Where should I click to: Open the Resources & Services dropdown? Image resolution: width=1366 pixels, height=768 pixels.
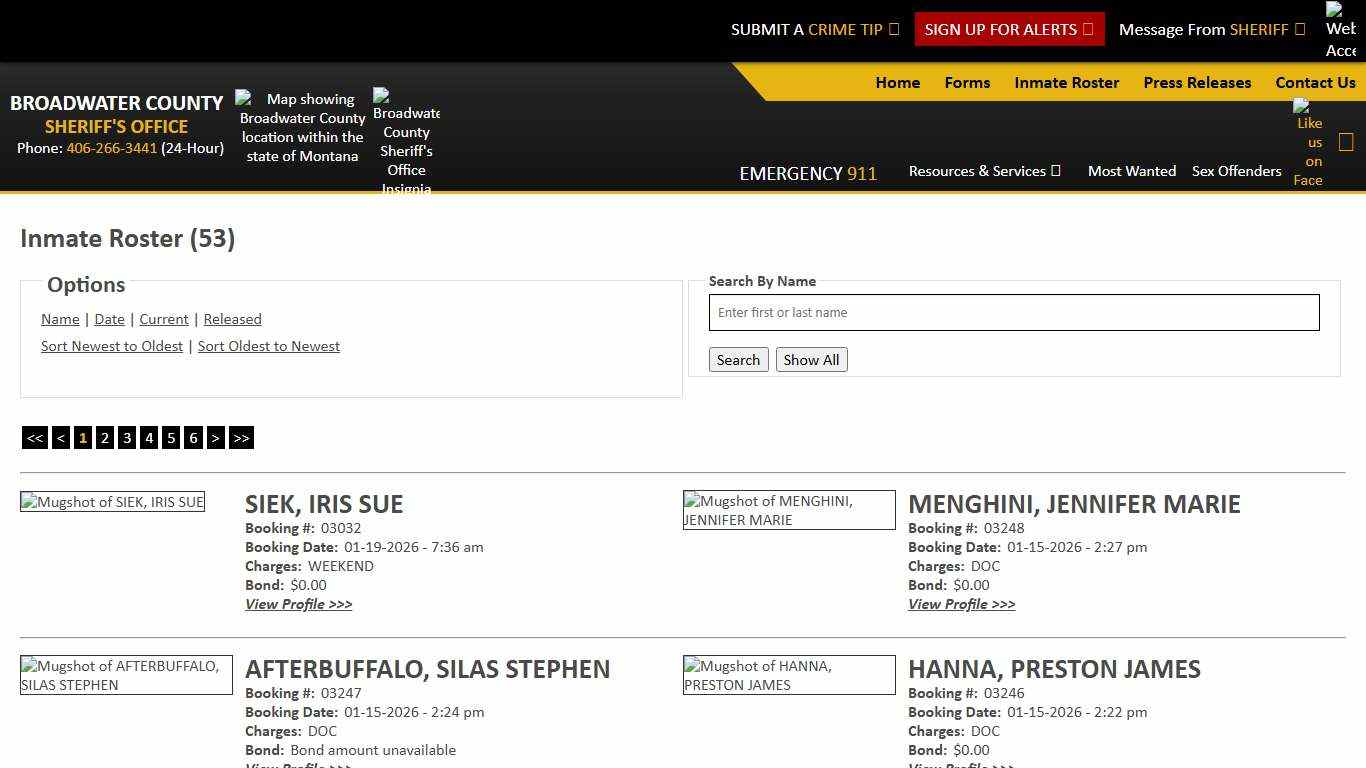(x=984, y=171)
